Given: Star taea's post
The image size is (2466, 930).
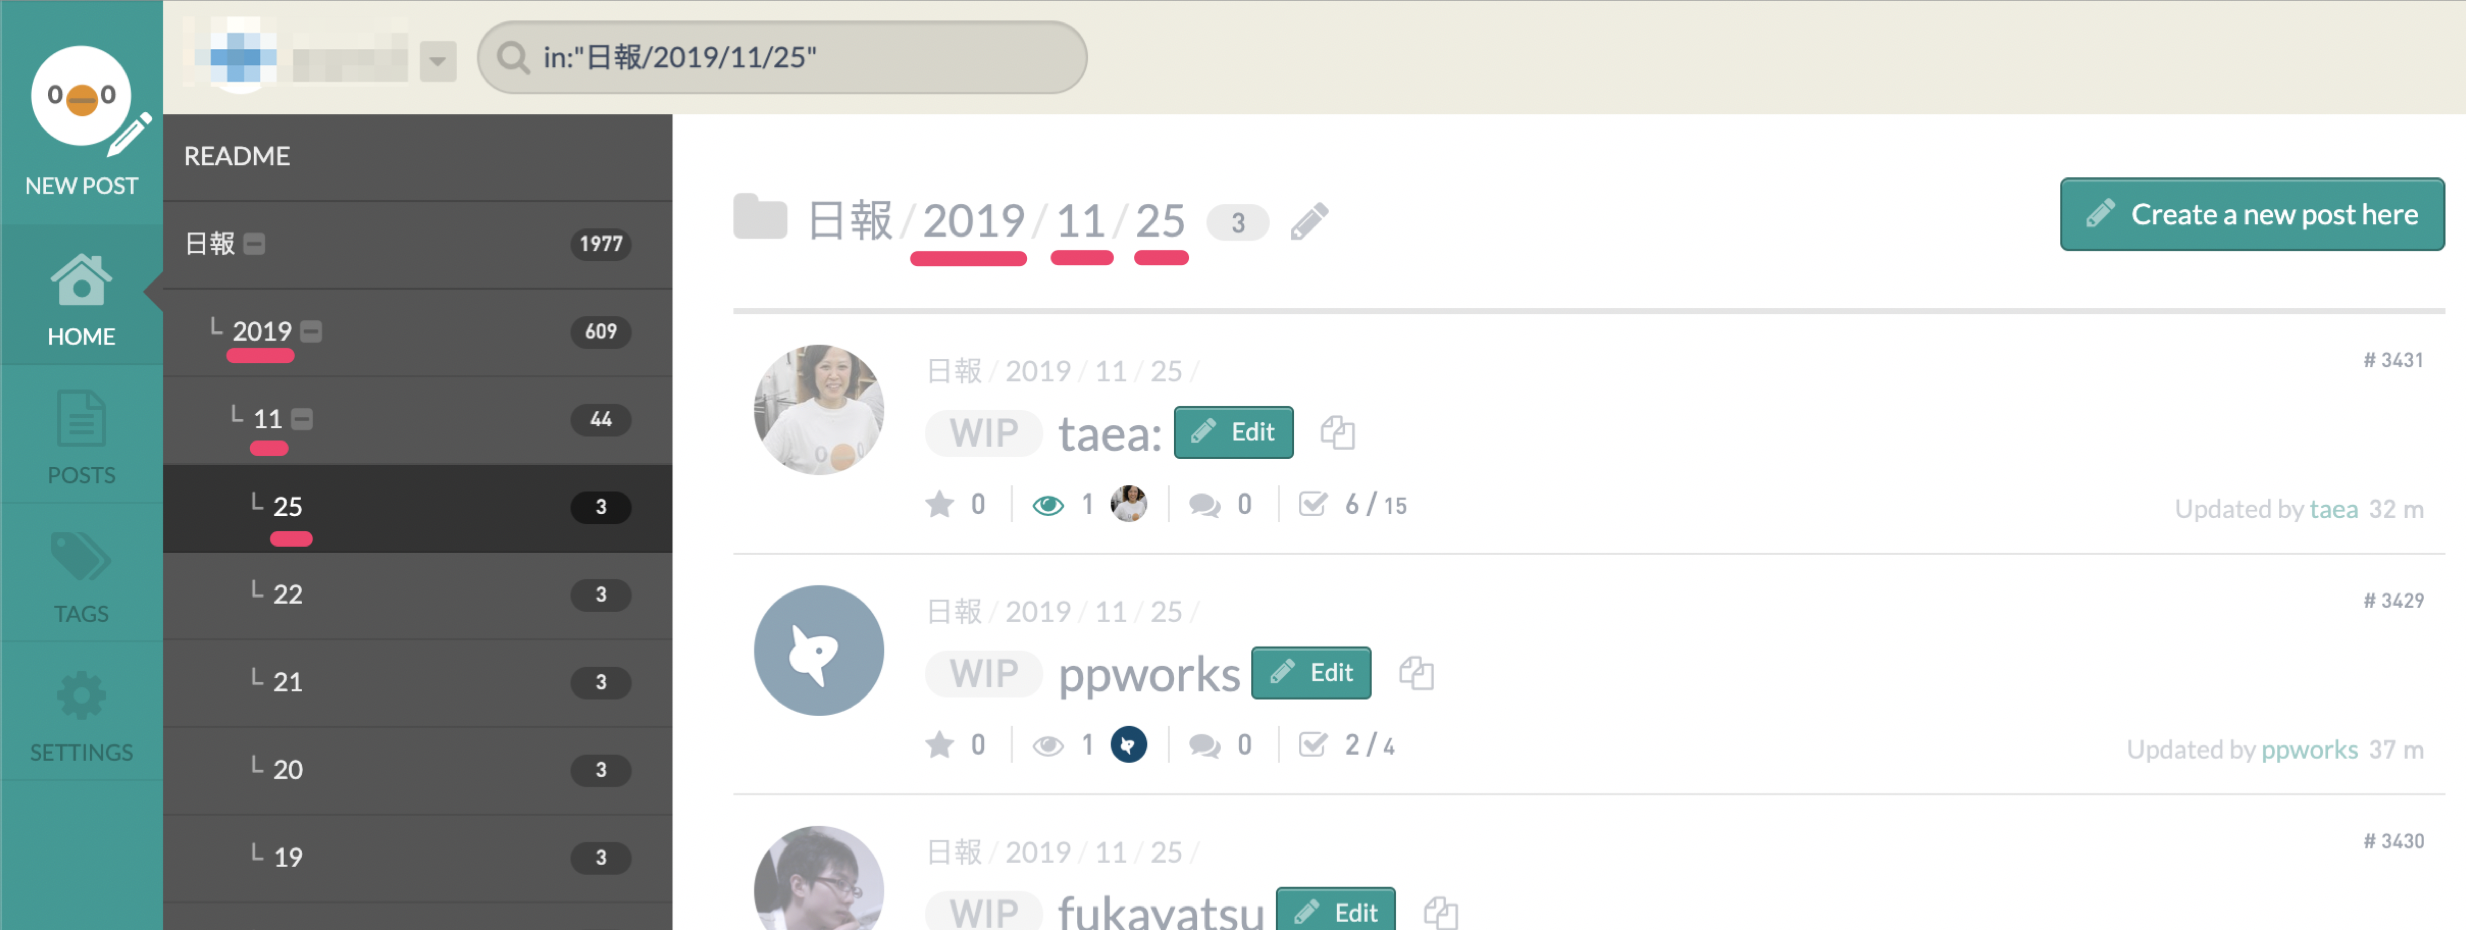Looking at the screenshot, I should (940, 504).
